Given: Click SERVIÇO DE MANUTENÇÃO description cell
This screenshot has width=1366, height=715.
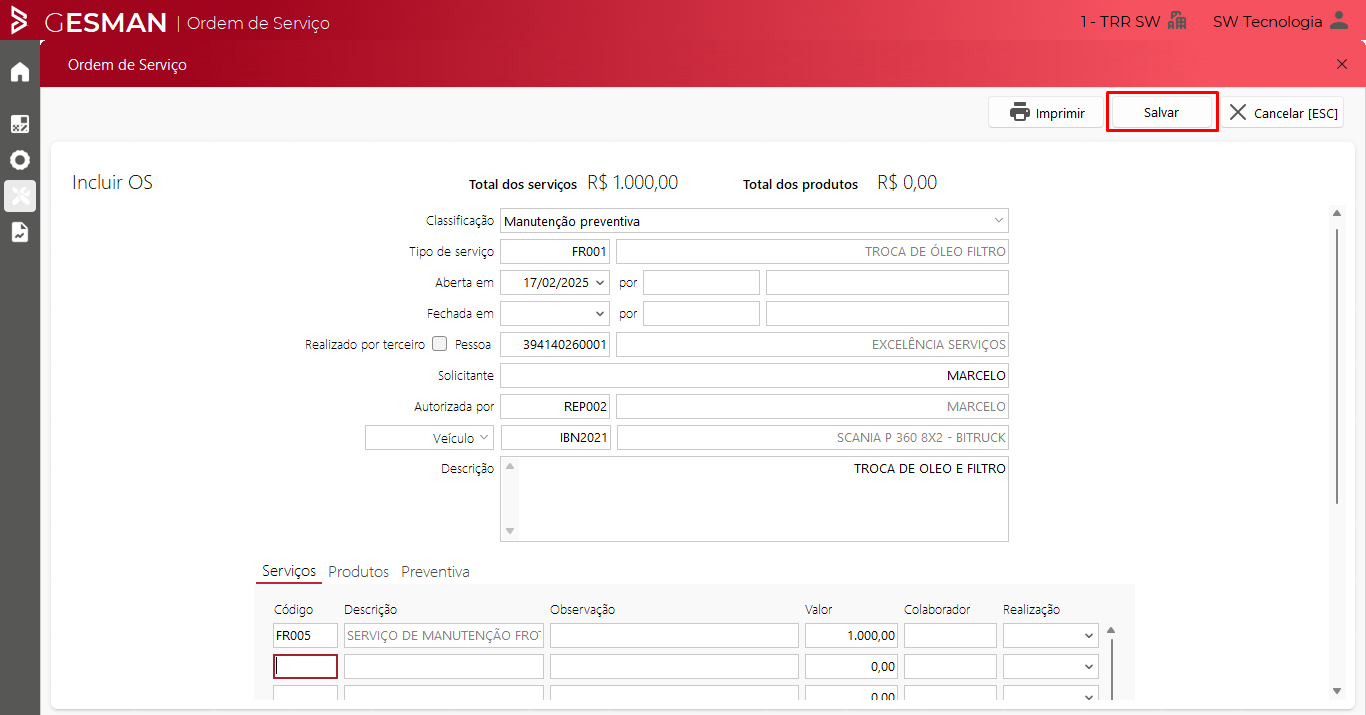Looking at the screenshot, I should click(x=444, y=636).
